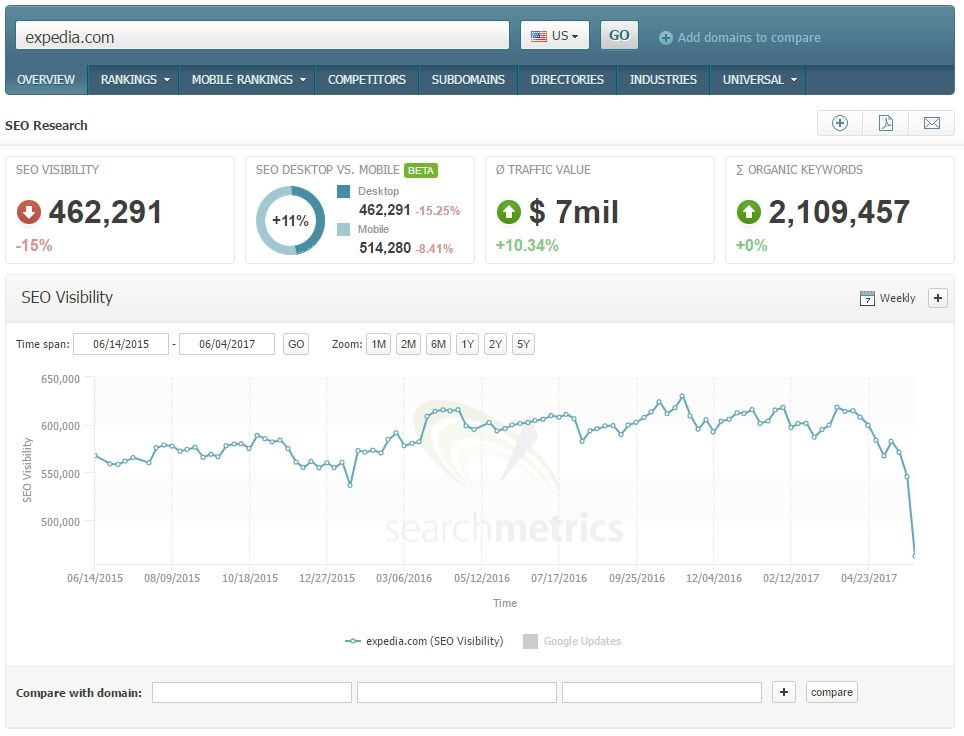The width and height of the screenshot is (964, 736).
Task: Click the second compare domain field
Action: click(x=457, y=692)
